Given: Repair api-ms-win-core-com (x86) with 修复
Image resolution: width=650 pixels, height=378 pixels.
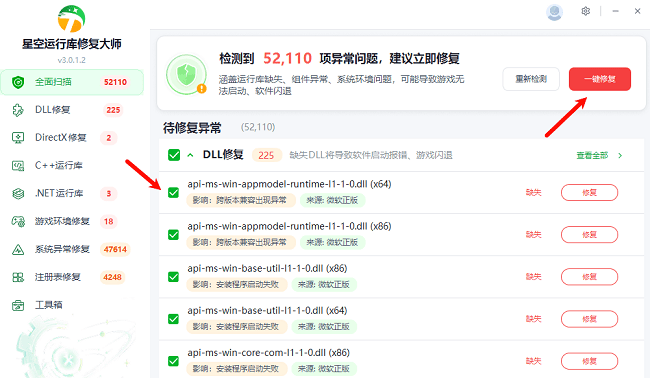Looking at the screenshot, I should [589, 361].
